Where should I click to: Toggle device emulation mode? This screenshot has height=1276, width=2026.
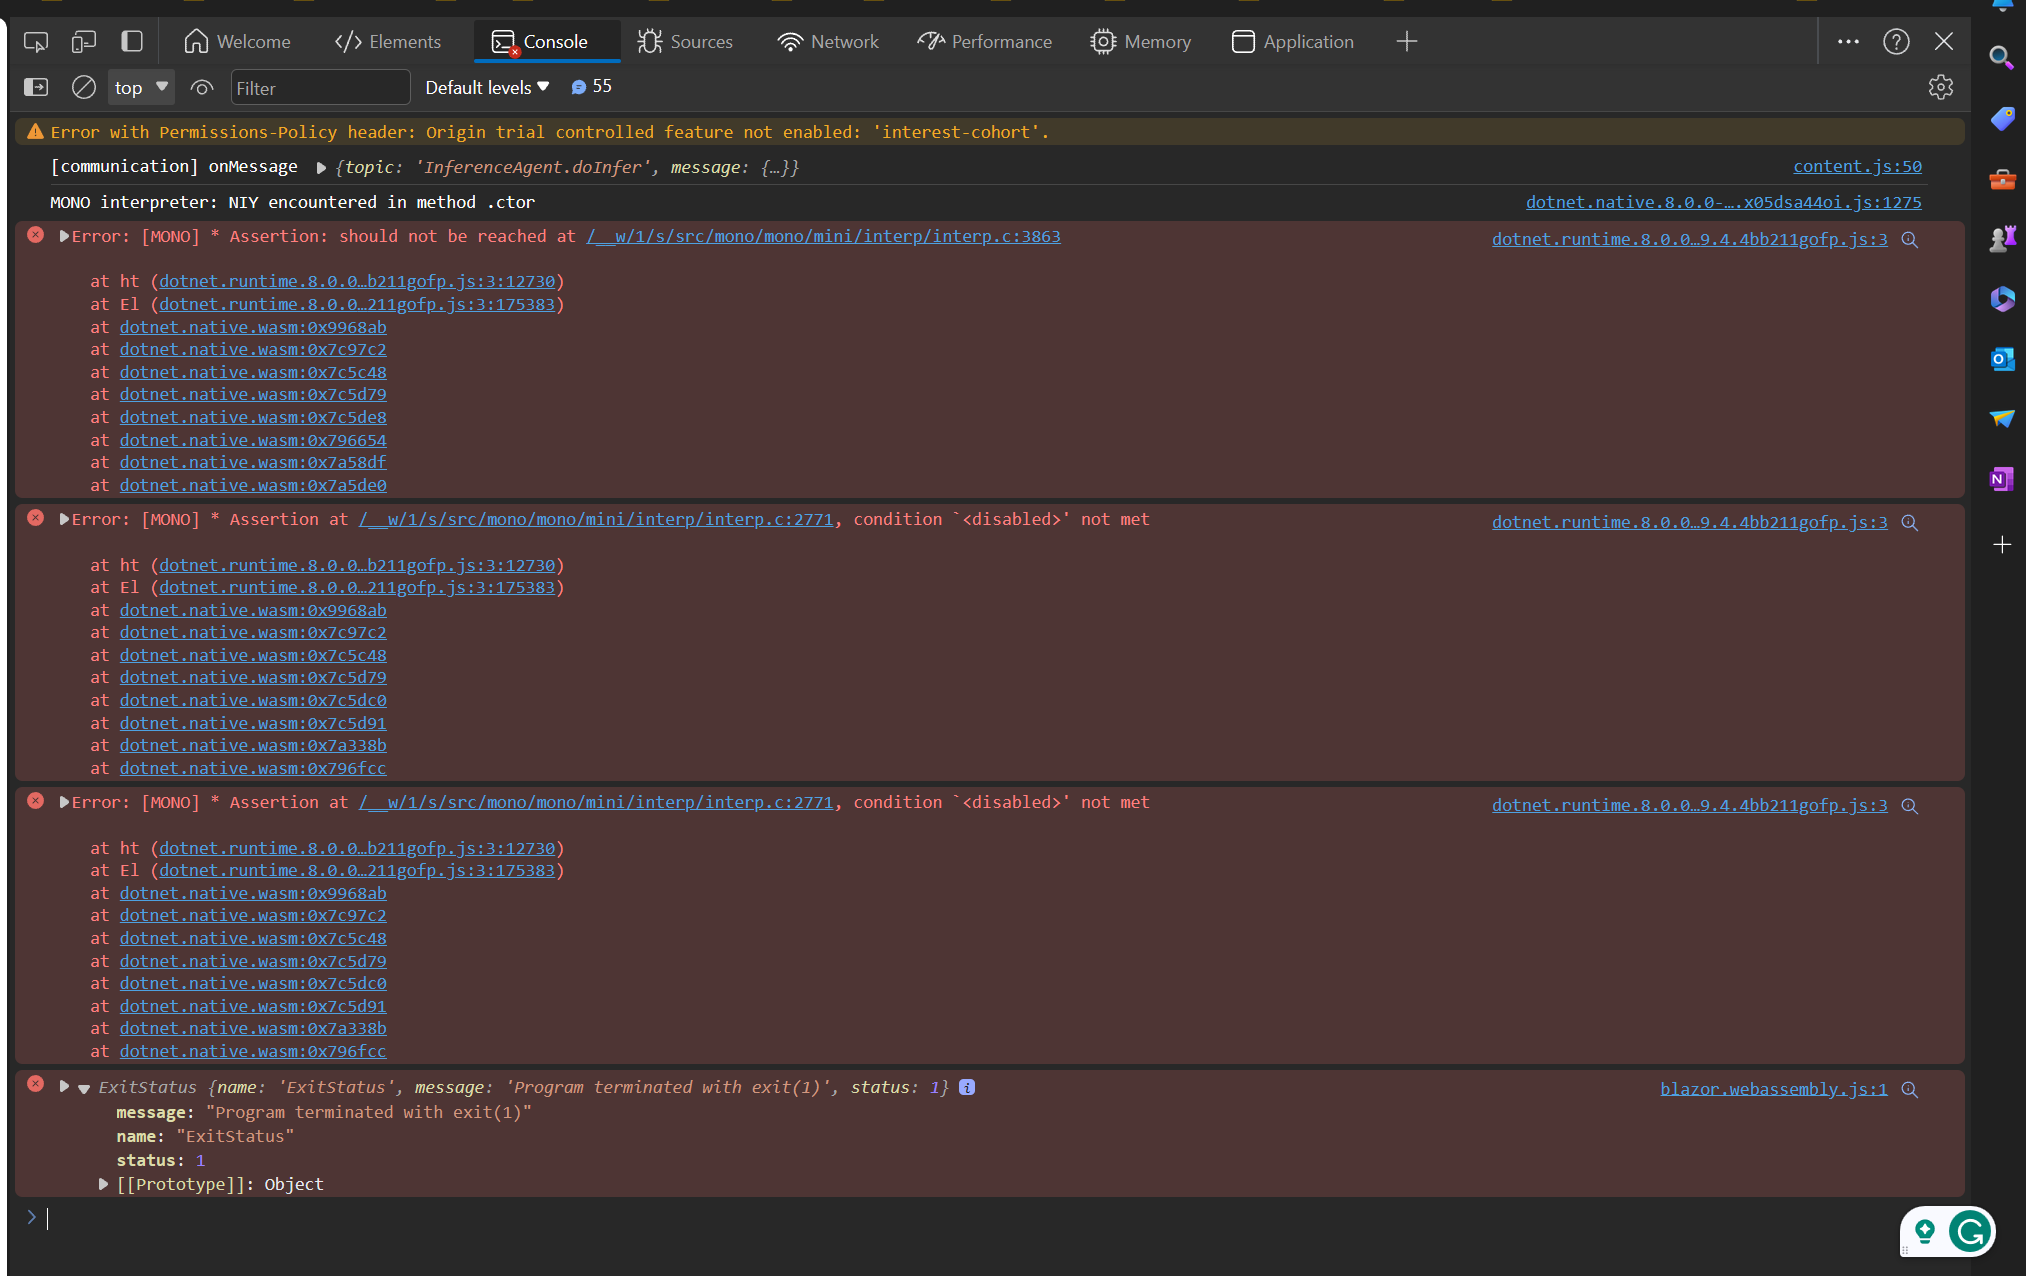coord(84,41)
